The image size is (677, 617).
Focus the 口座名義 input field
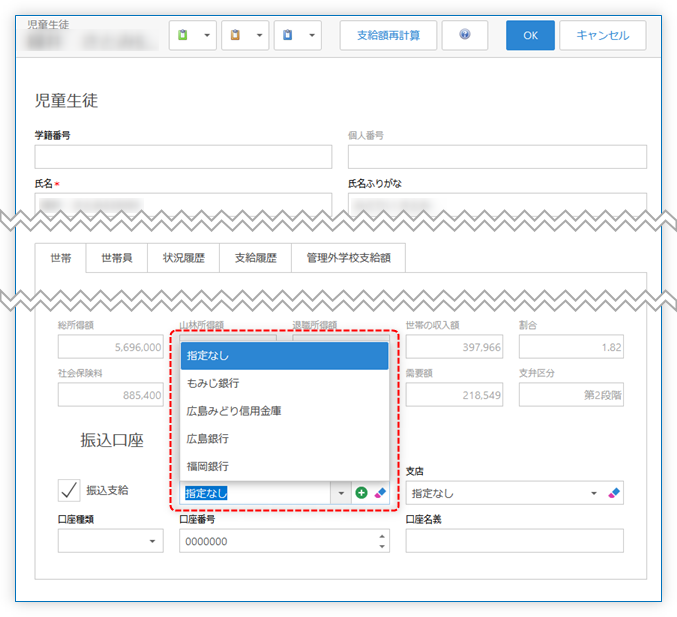coord(514,541)
